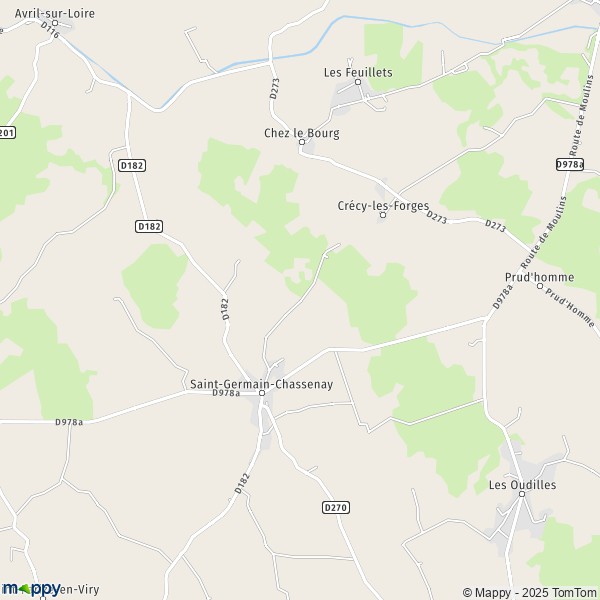
Task: Select the lower D182 road shield
Action: click(x=149, y=227)
